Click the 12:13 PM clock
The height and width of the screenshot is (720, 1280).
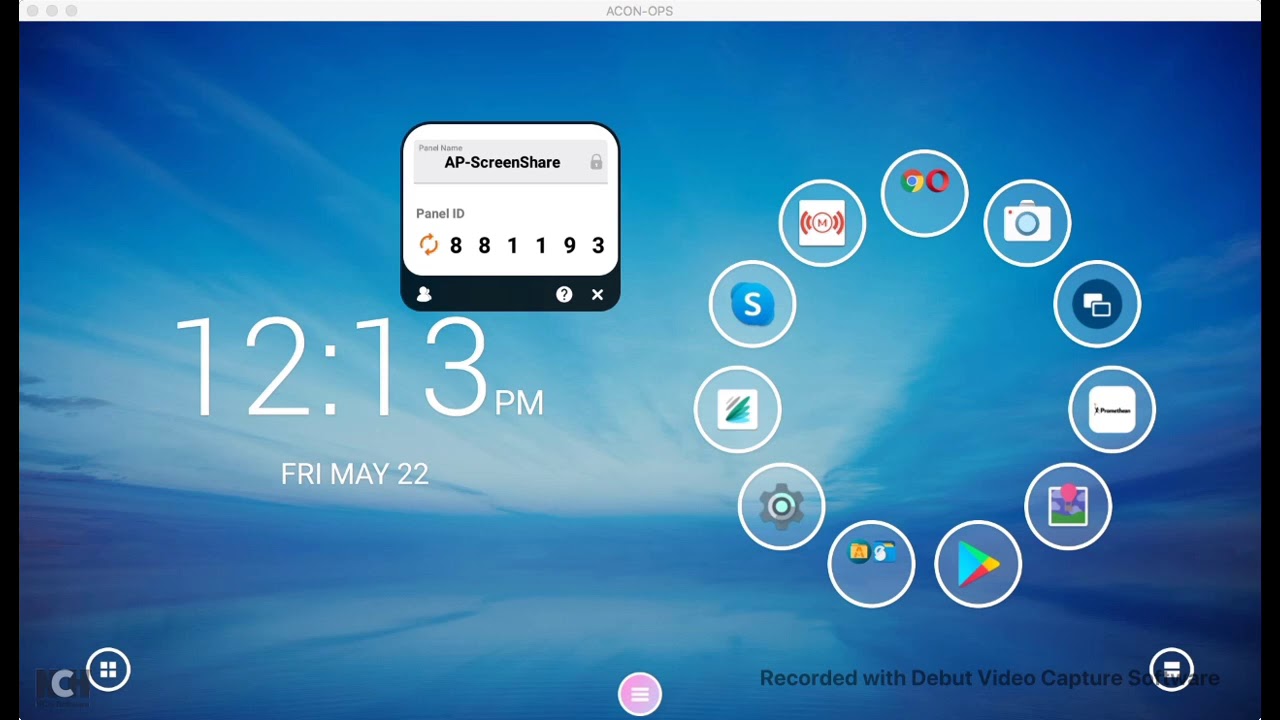358,368
